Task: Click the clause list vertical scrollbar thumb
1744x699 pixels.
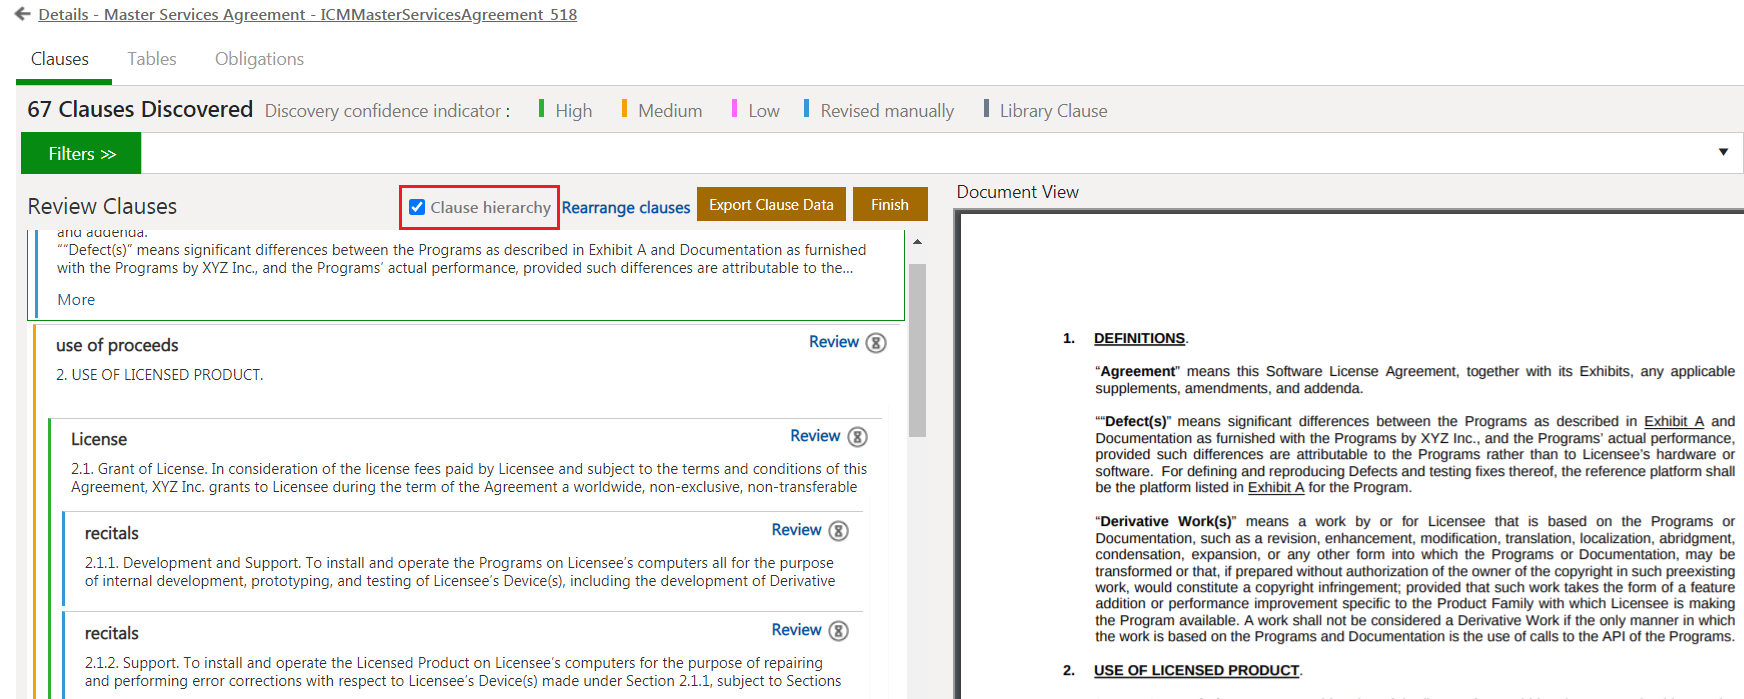Action: [x=917, y=350]
